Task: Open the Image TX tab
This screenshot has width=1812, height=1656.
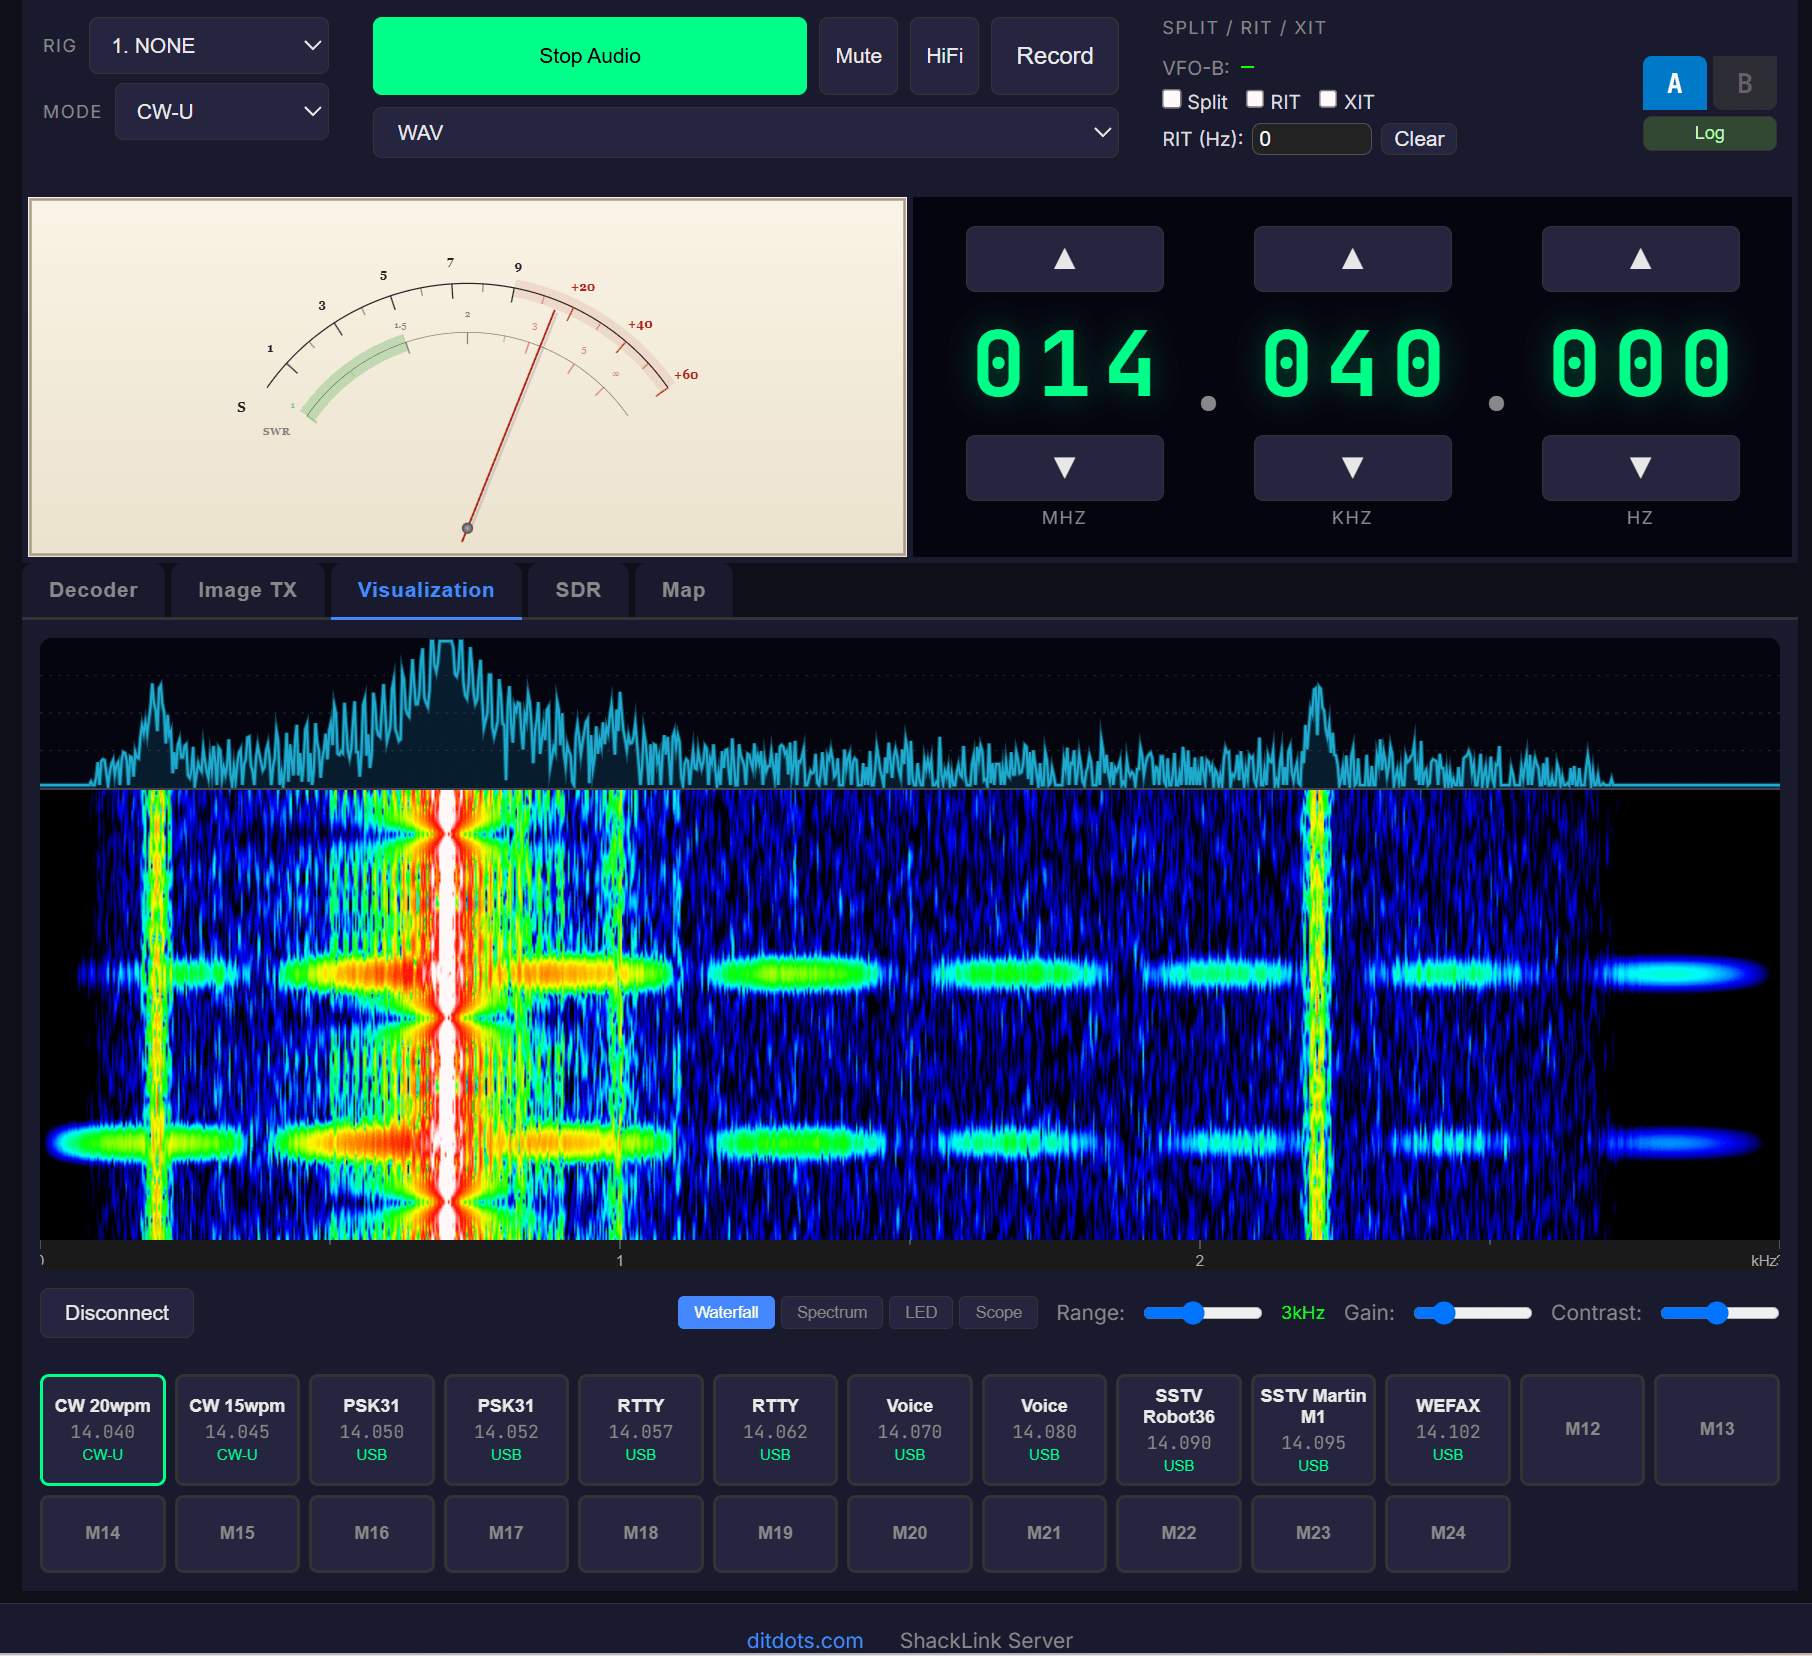Action: click(x=247, y=590)
